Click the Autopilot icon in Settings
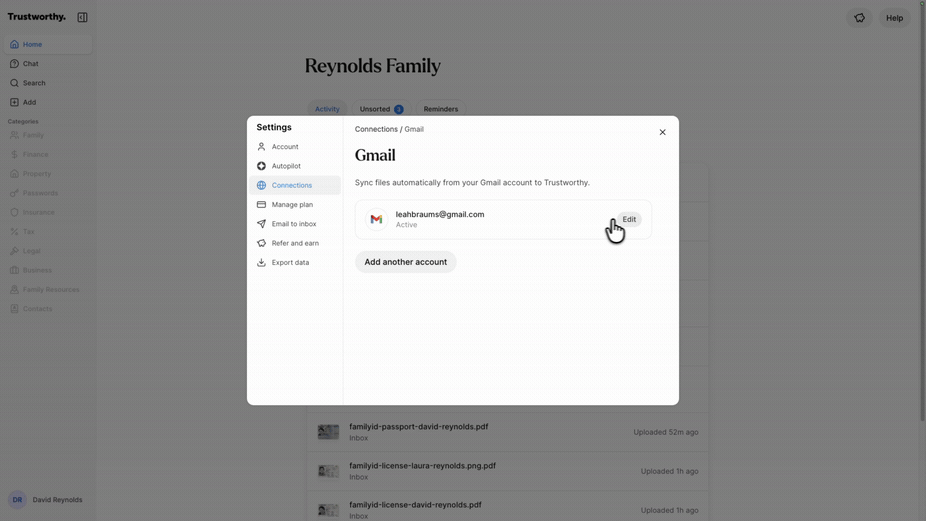 pyautogui.click(x=261, y=166)
